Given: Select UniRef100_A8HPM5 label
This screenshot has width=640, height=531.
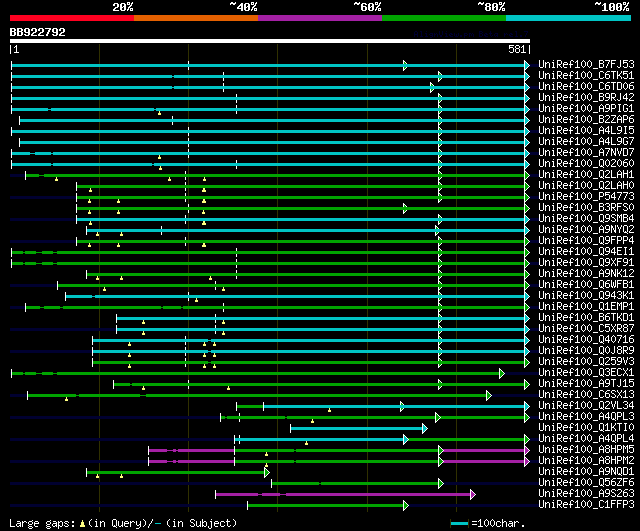Looking at the screenshot, I should (x=586, y=450).
